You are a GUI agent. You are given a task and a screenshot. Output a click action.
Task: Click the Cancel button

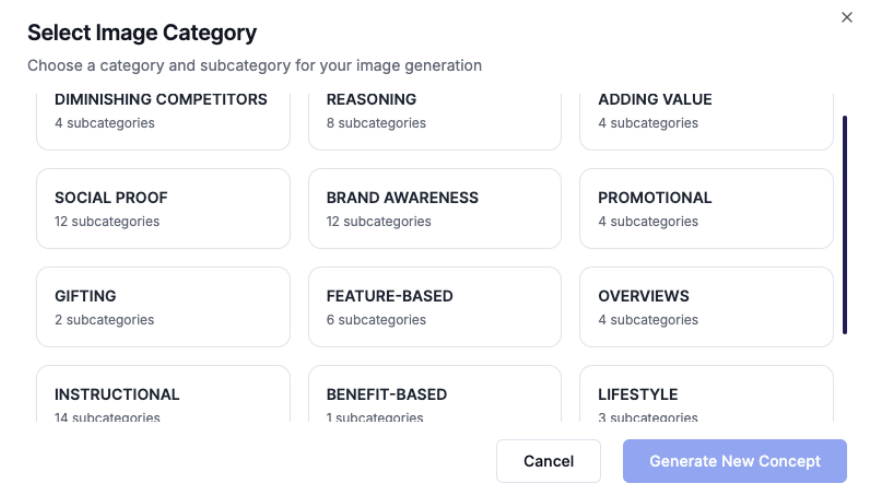[548, 461]
